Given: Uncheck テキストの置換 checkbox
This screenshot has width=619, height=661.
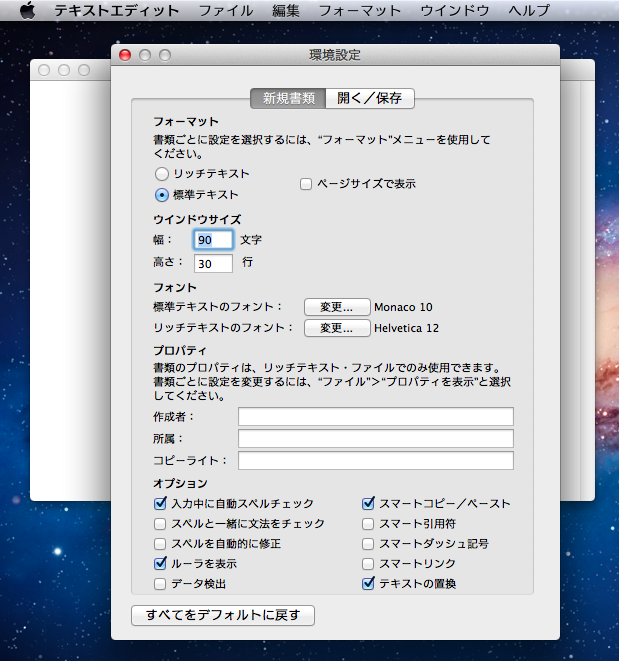Looking at the screenshot, I should [368, 583].
